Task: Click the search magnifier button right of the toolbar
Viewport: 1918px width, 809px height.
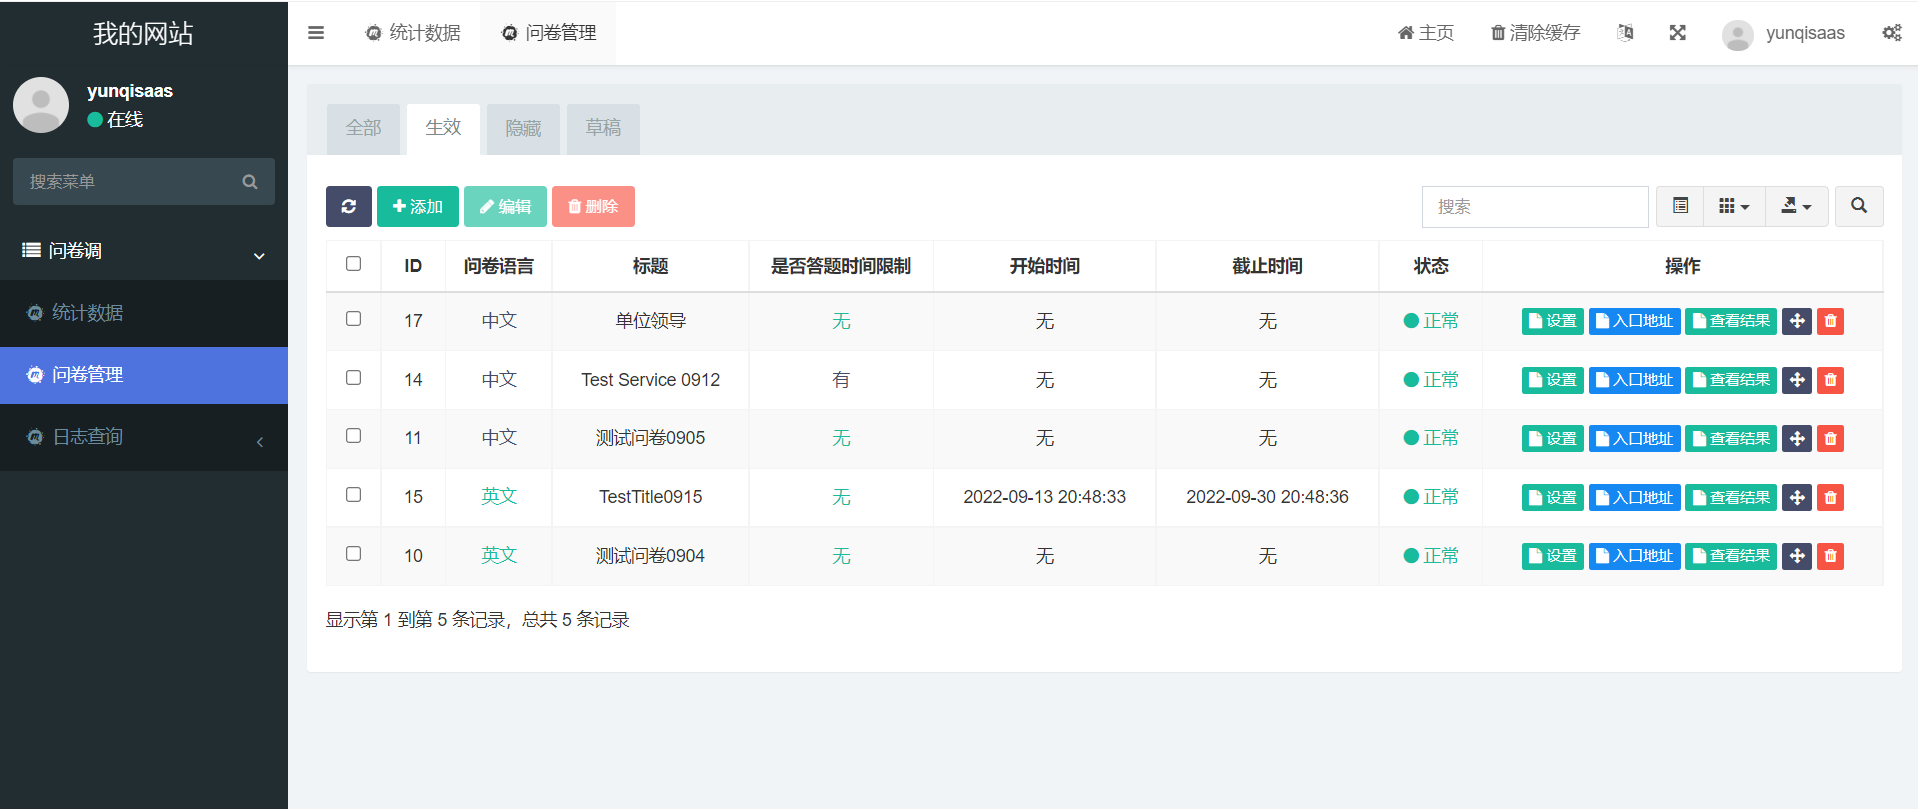Action: pyautogui.click(x=1859, y=206)
